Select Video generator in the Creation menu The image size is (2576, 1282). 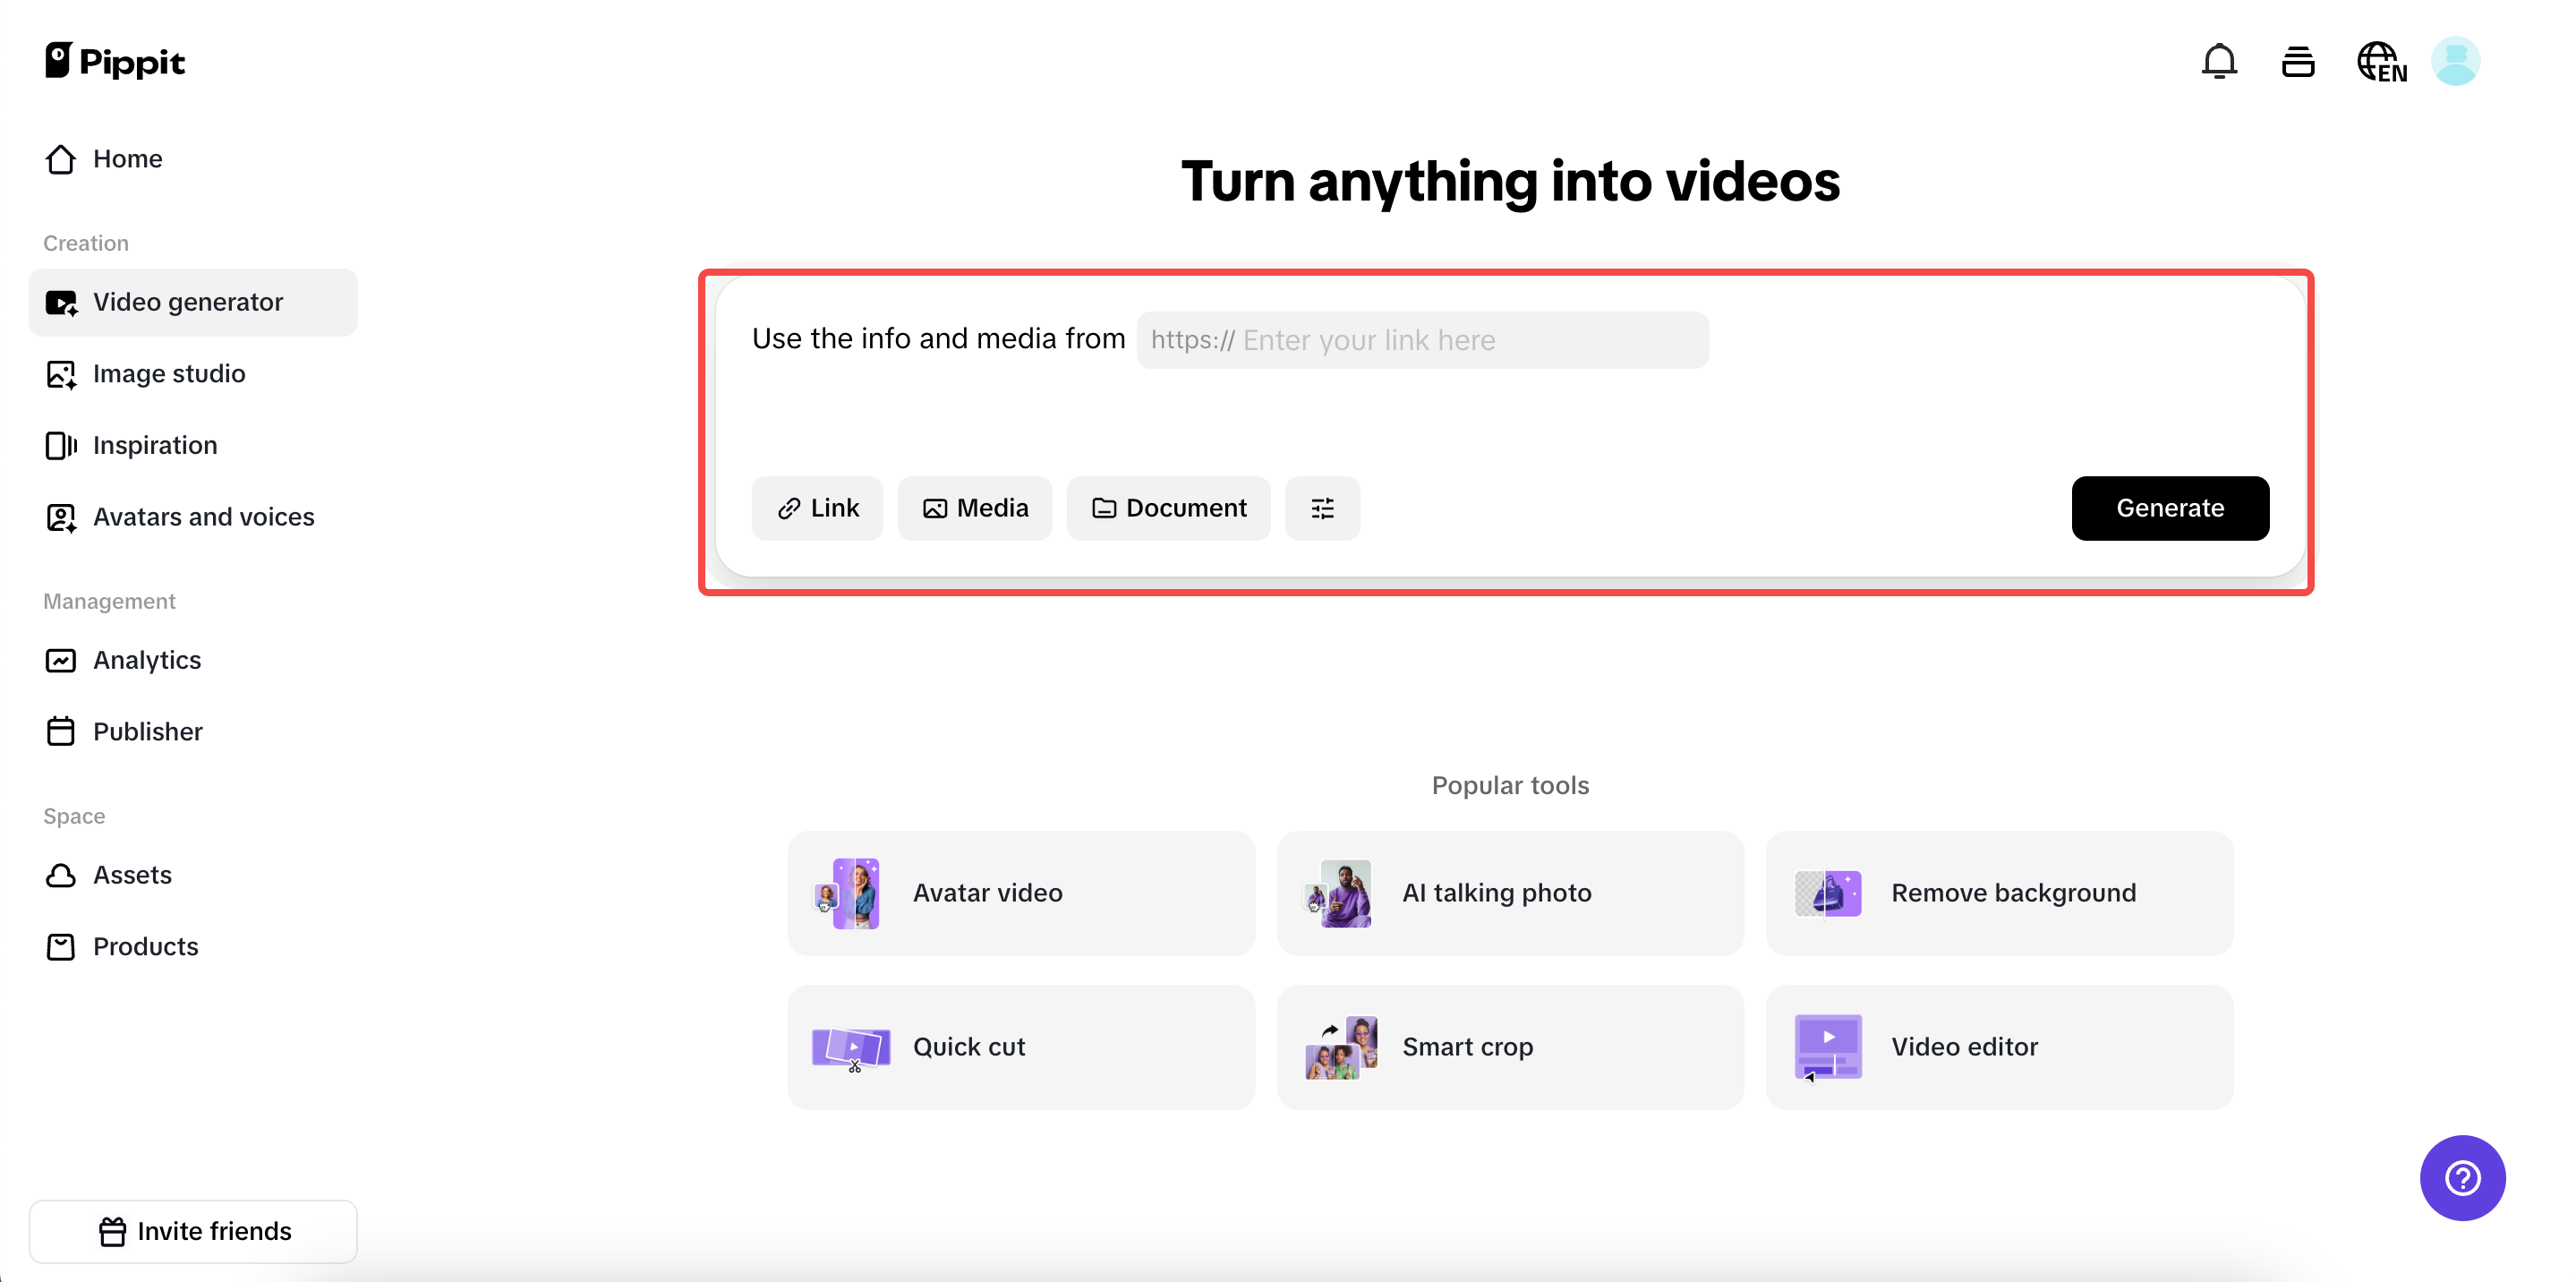[188, 301]
